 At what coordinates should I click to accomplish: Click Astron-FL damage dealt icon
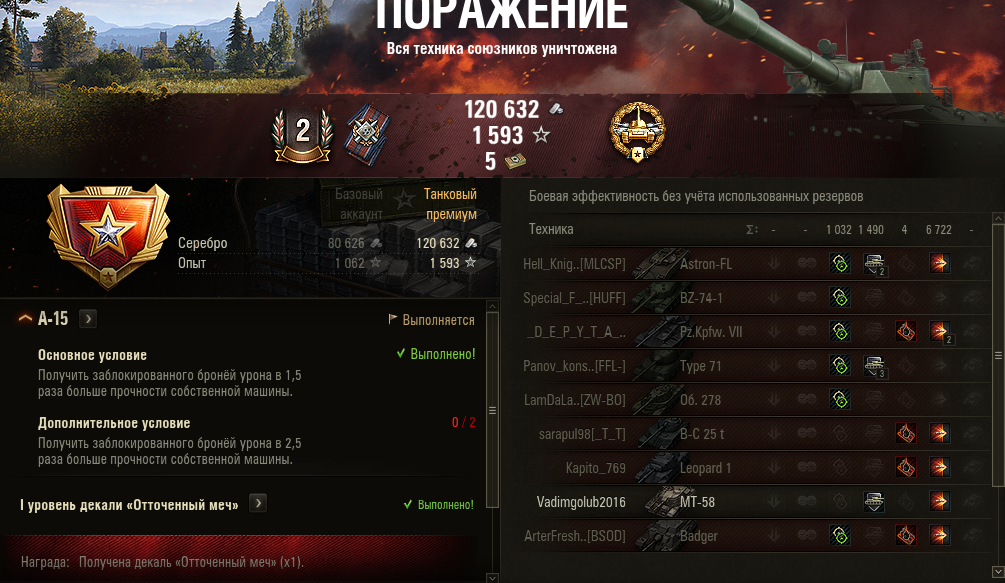[x=940, y=263]
